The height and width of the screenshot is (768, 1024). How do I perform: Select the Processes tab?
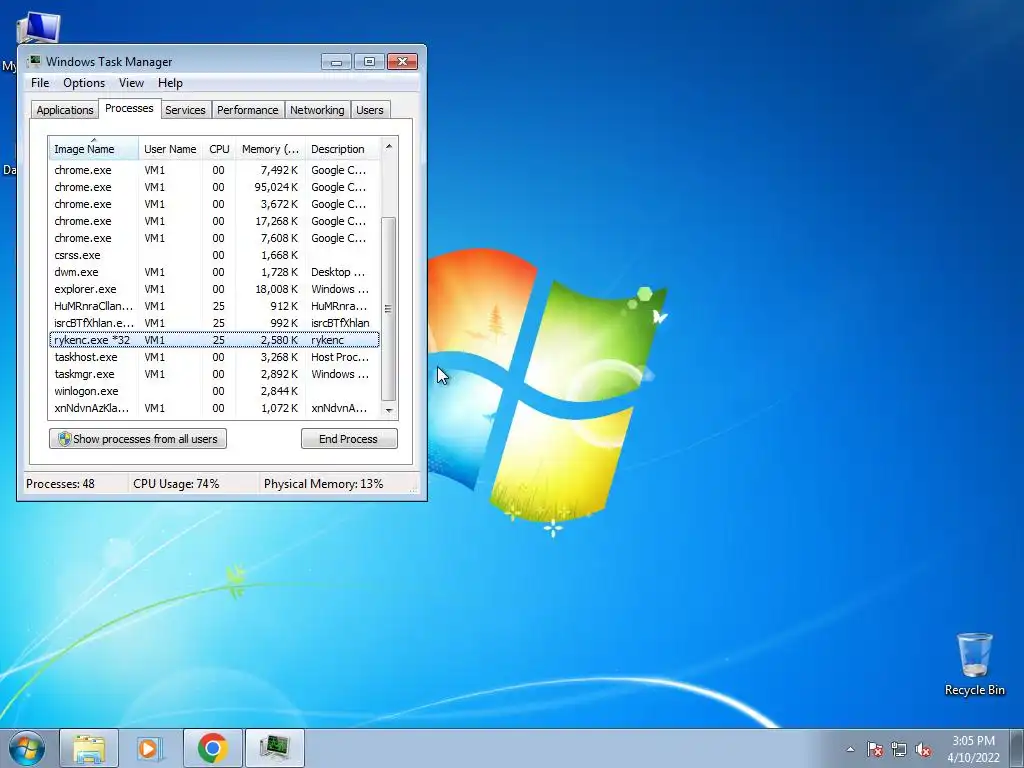coord(129,108)
